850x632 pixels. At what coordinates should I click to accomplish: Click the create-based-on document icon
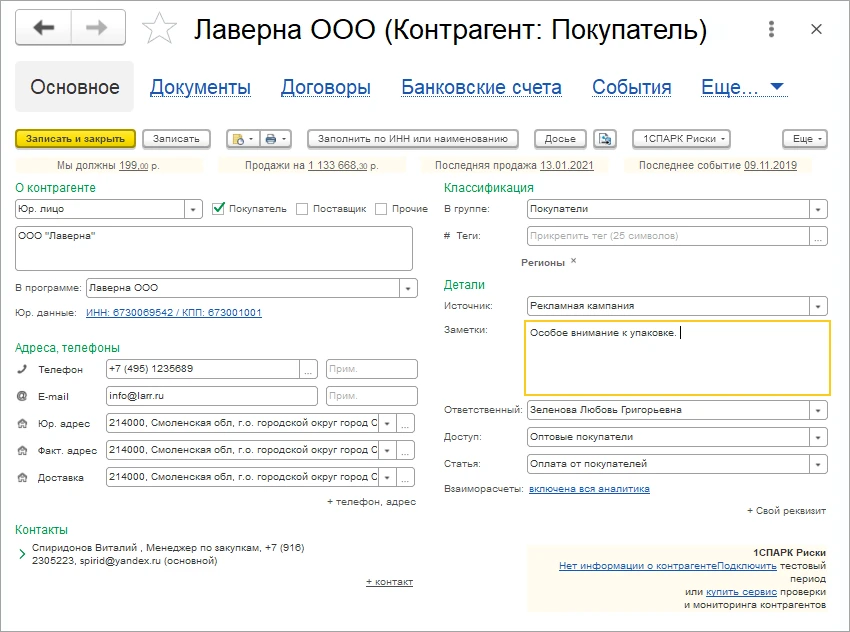coord(240,138)
